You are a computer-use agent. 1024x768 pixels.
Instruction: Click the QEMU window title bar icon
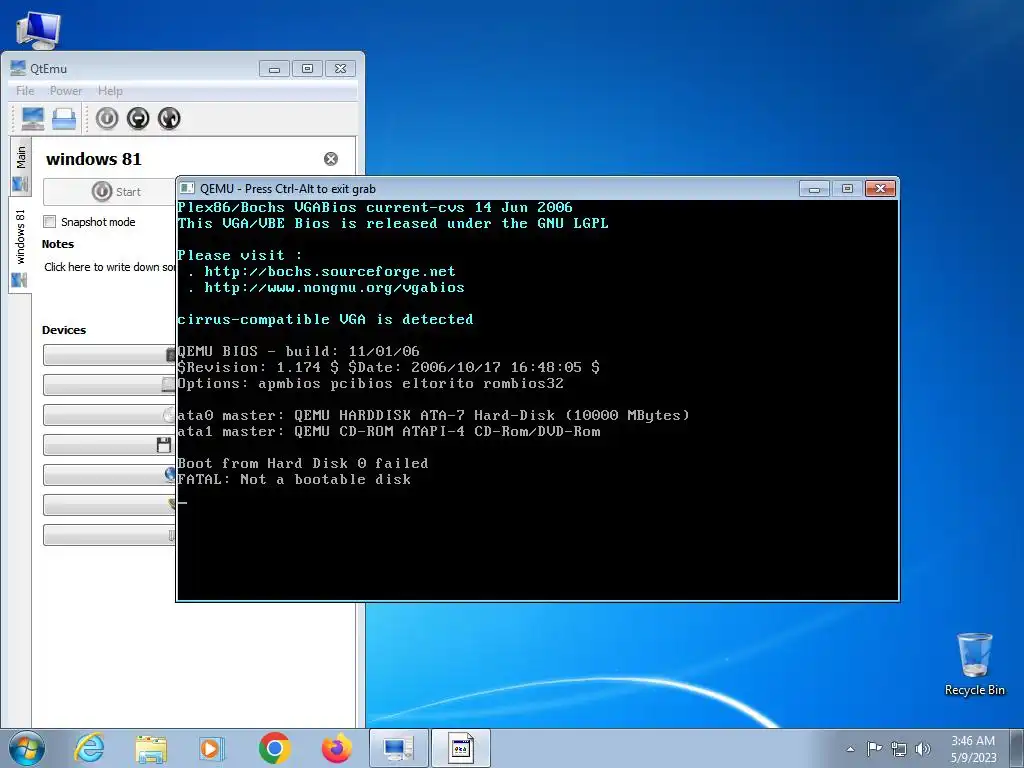point(187,188)
